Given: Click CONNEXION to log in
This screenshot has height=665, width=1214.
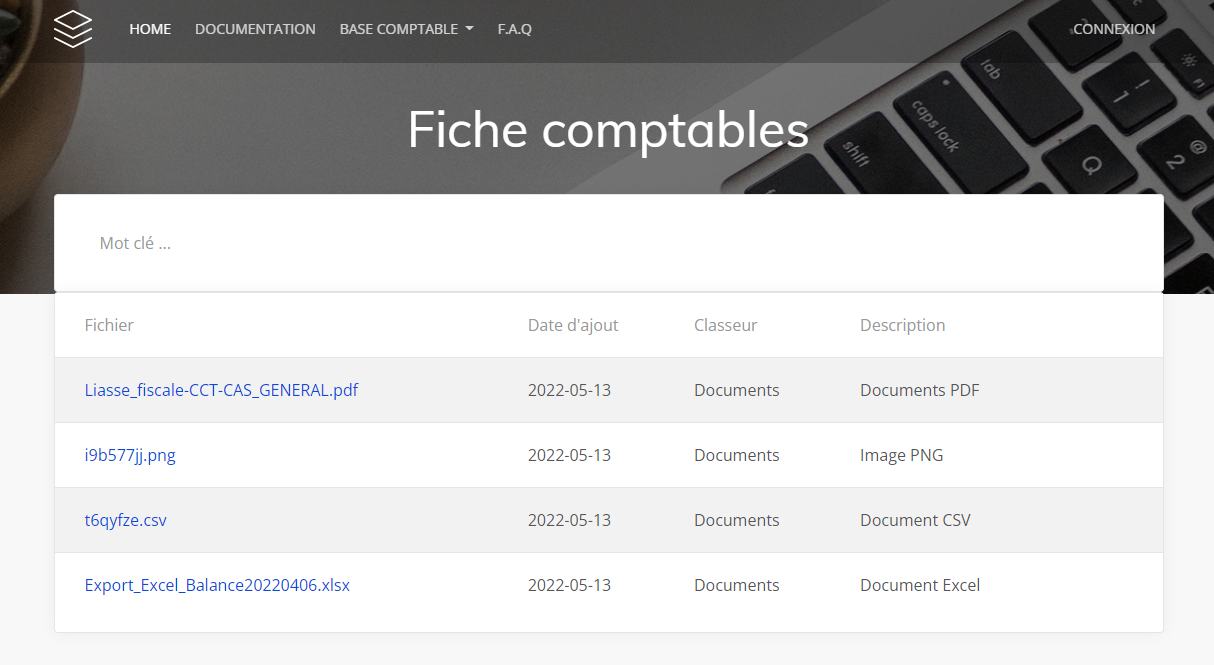Looking at the screenshot, I should (1114, 29).
